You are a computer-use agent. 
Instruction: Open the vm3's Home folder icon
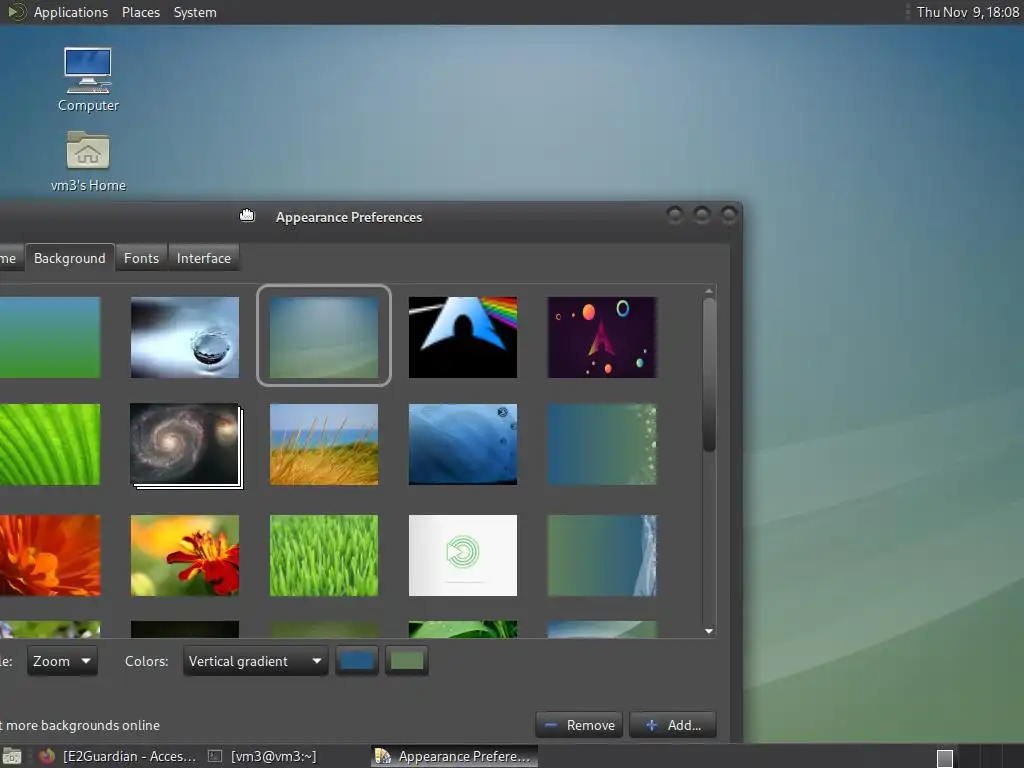88,161
